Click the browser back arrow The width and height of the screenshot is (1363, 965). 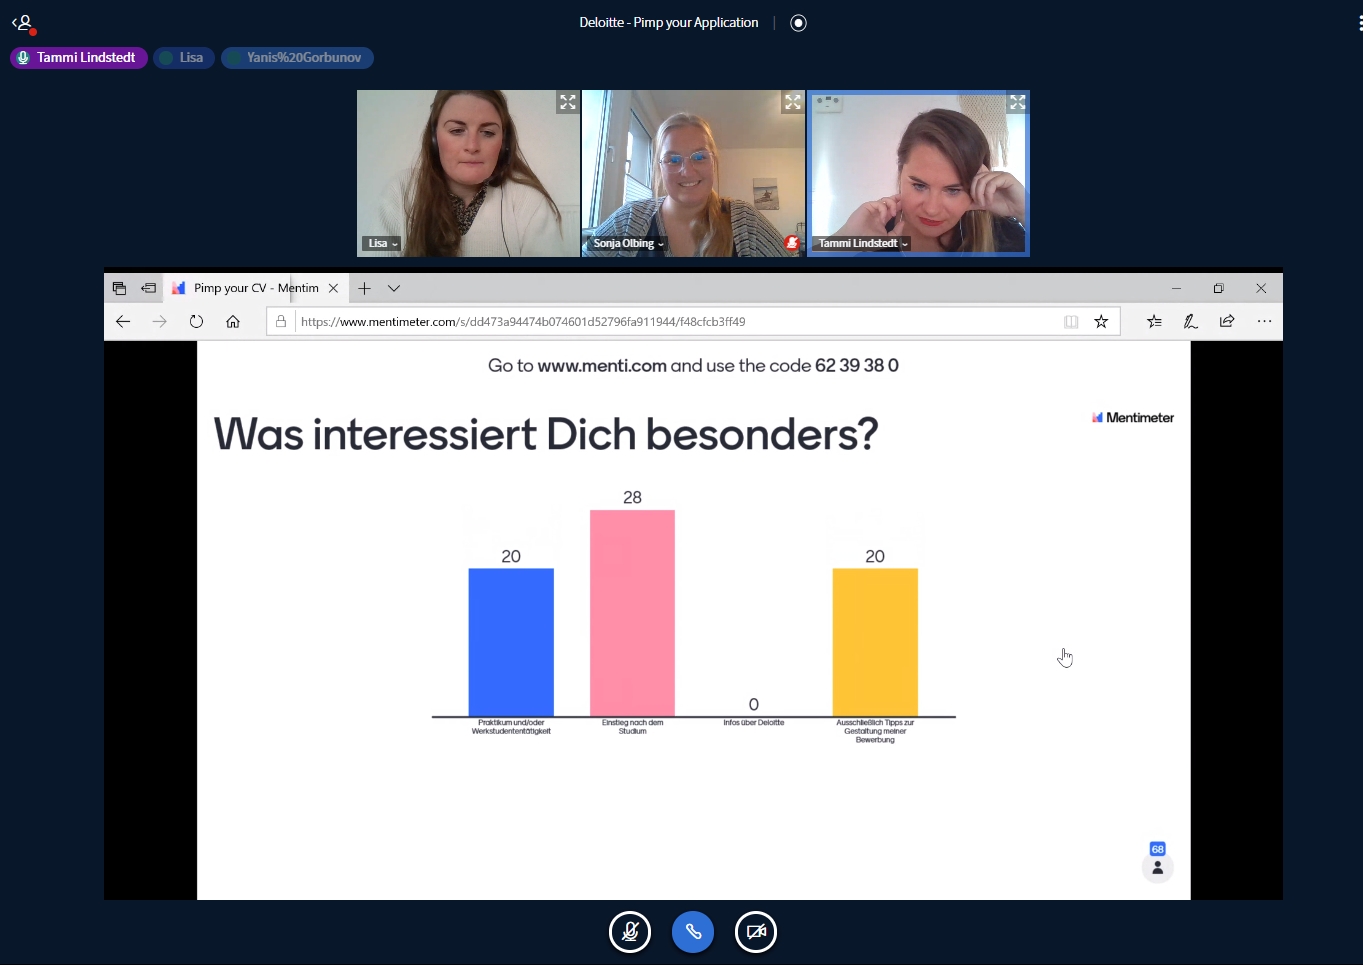click(x=123, y=321)
